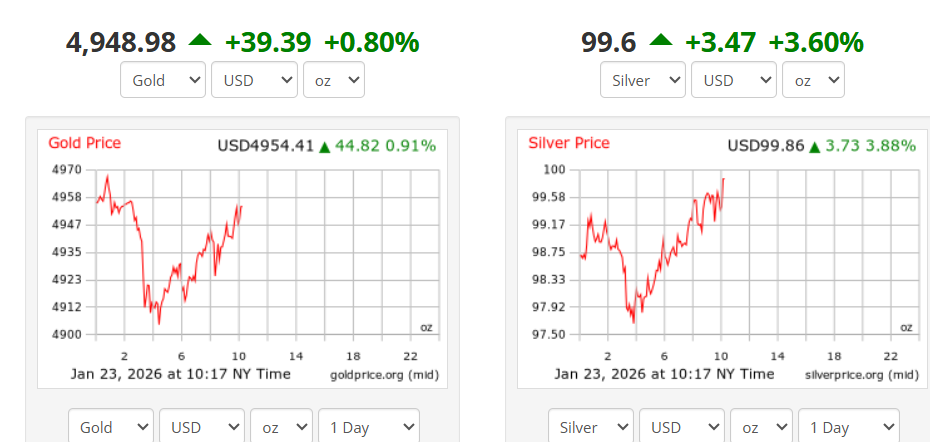
Task: Click the Gold Price chart title
Action: 85,143
